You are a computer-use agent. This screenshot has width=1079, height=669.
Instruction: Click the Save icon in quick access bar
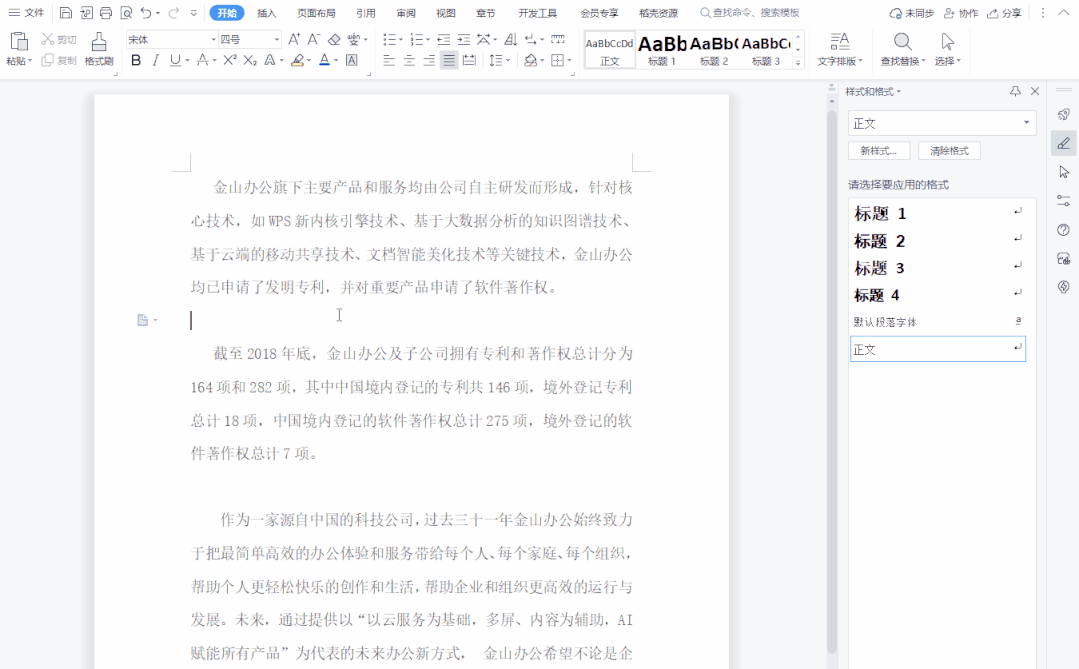(65, 12)
